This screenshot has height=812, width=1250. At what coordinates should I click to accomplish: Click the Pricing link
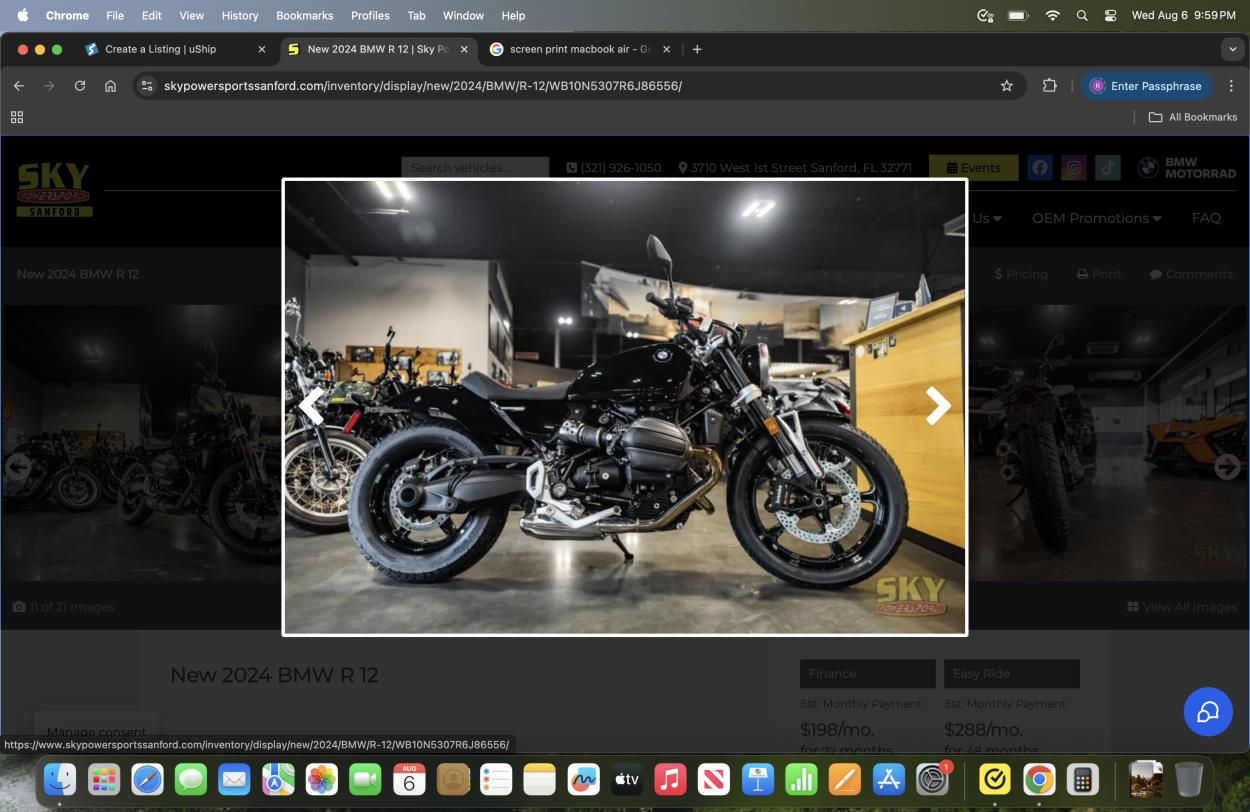[x=1021, y=274]
